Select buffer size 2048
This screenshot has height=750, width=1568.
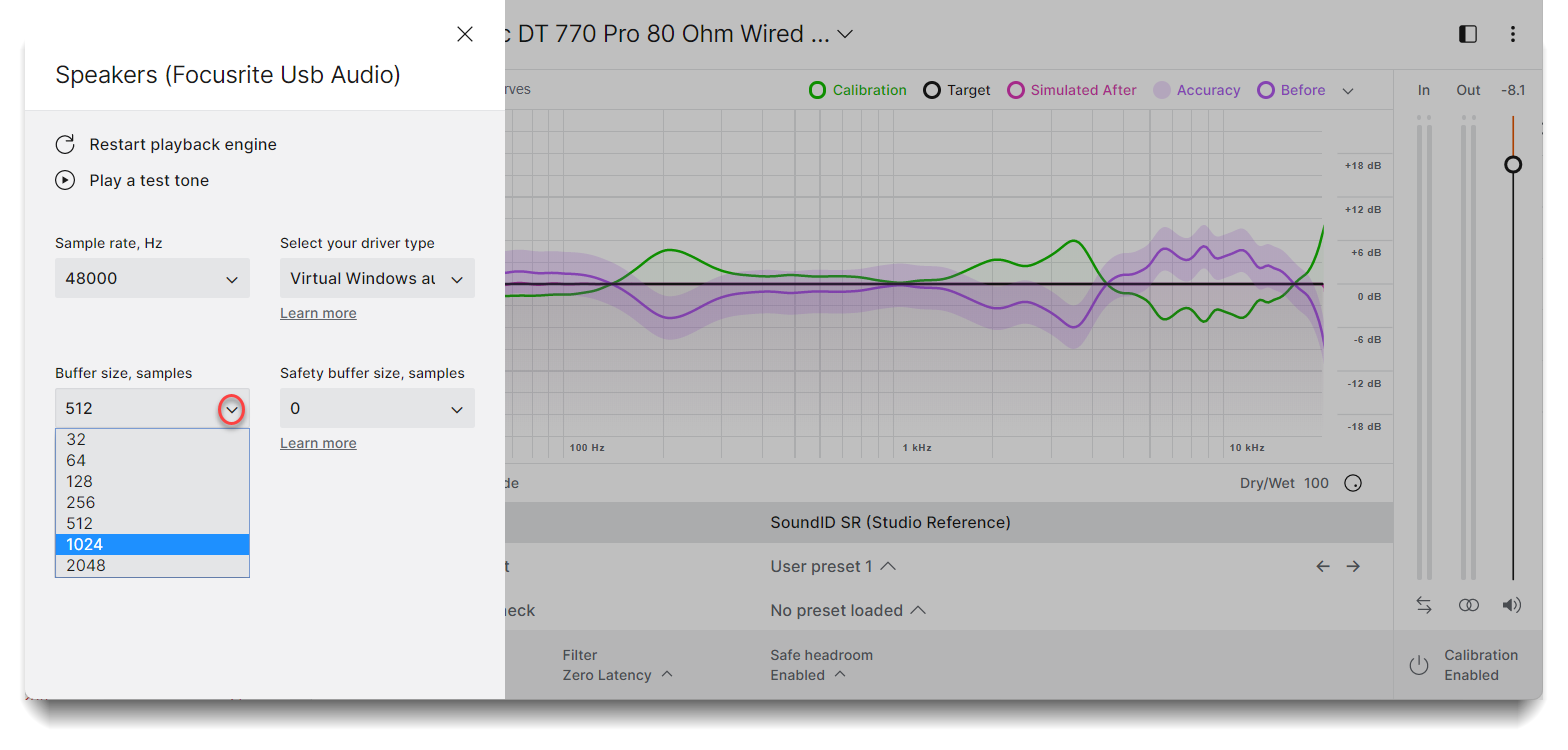(152, 565)
